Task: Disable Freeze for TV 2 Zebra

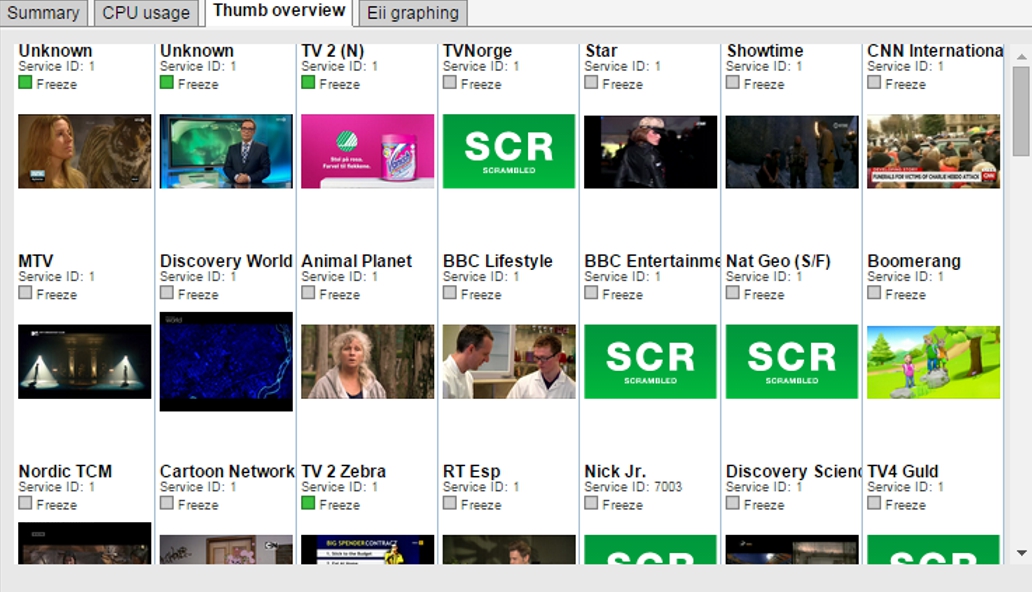Action: click(x=308, y=503)
